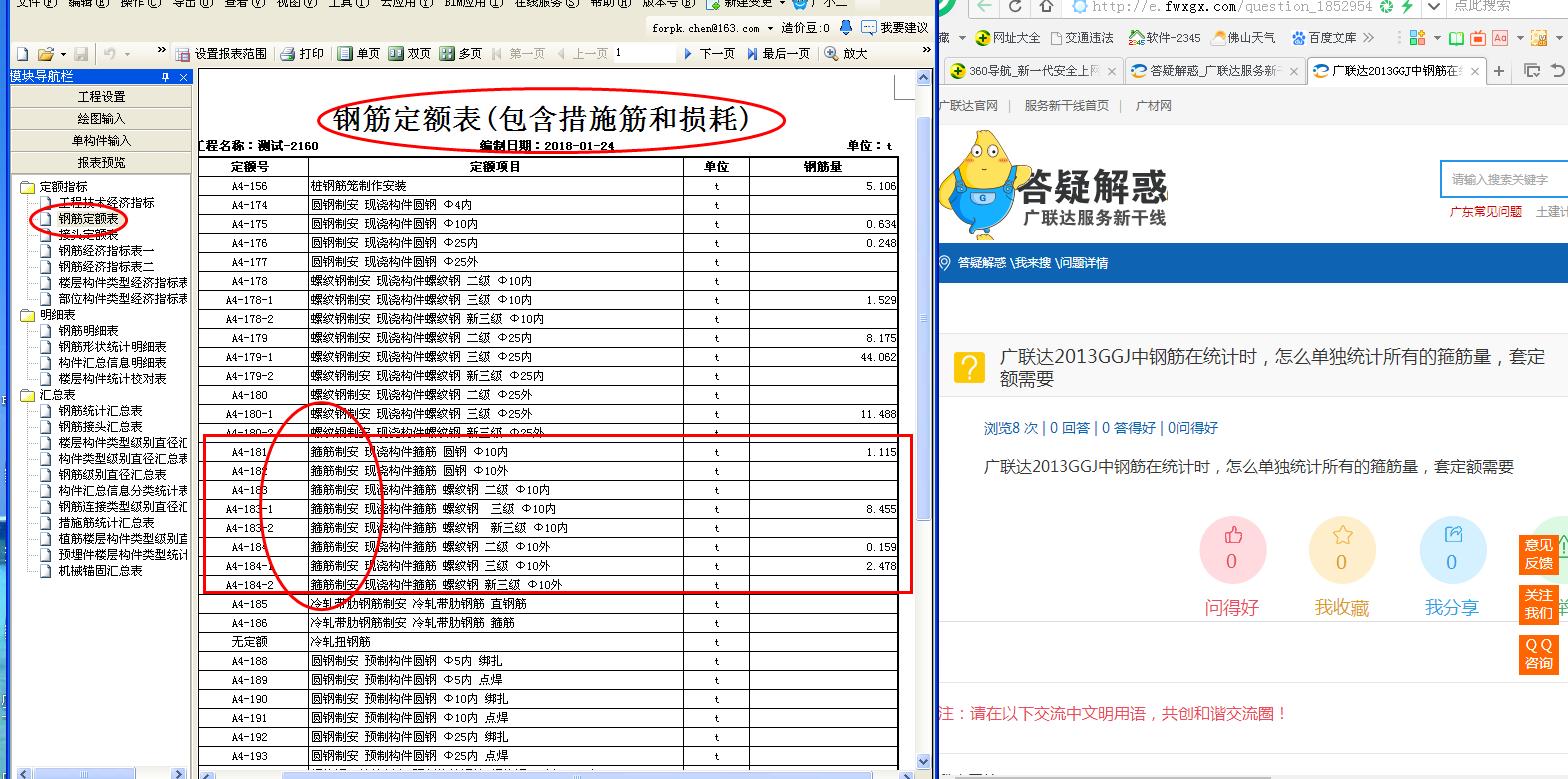
Task: Click the notification bell icon
Action: (x=846, y=28)
